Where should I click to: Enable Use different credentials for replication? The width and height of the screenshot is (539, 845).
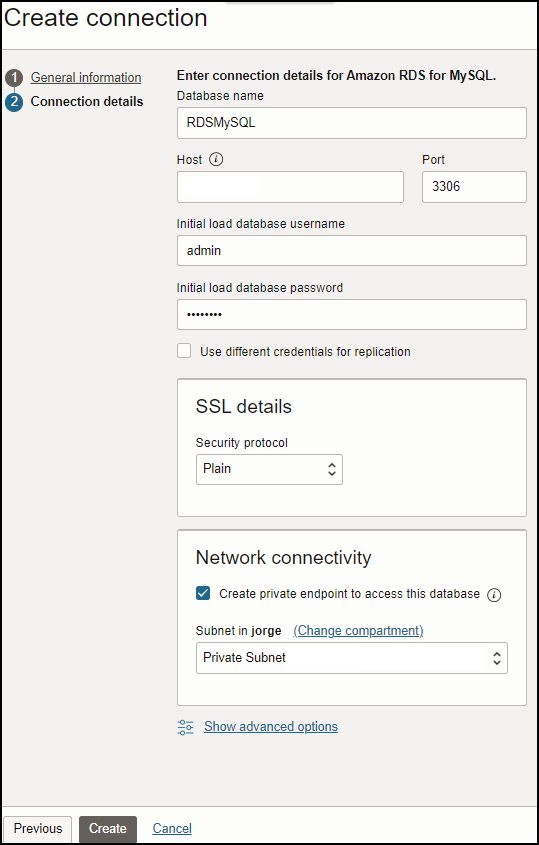(184, 351)
